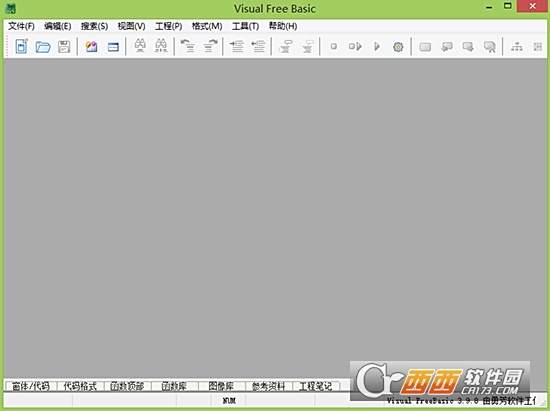Click the first binoculars Find icon

[x=140, y=46]
